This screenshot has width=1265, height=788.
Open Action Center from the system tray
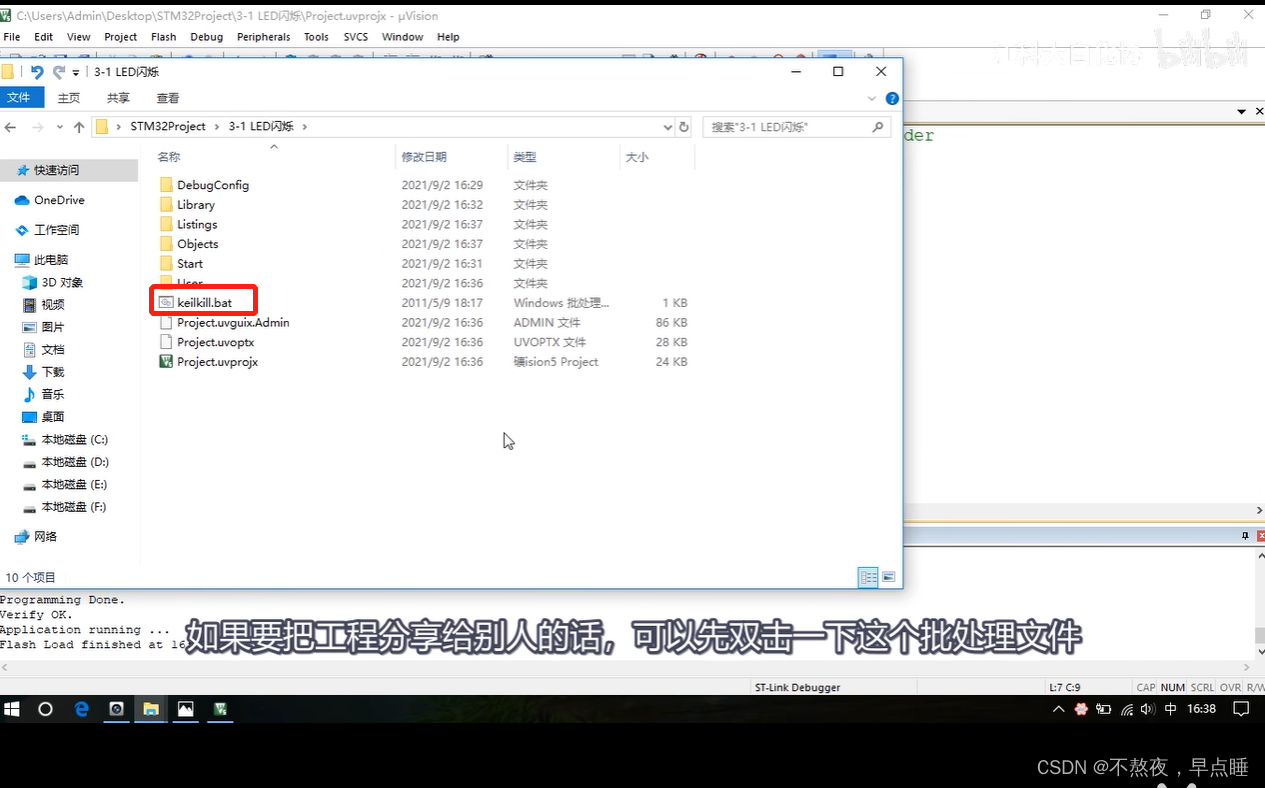point(1240,708)
